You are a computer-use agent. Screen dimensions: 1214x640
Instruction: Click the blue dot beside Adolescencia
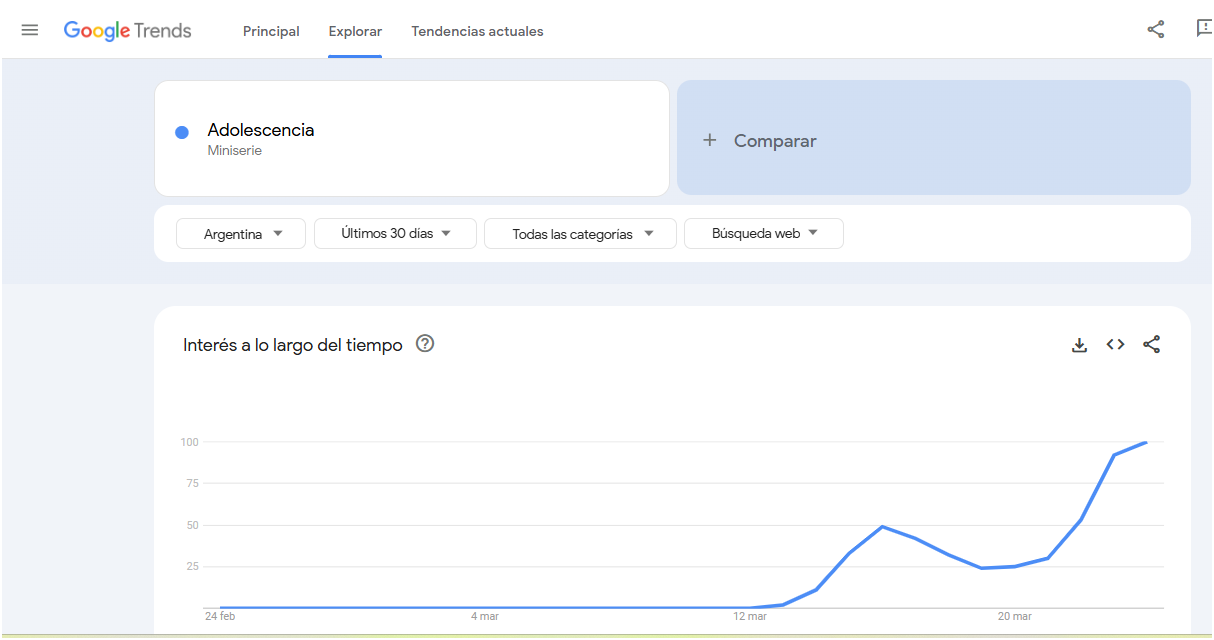[182, 132]
